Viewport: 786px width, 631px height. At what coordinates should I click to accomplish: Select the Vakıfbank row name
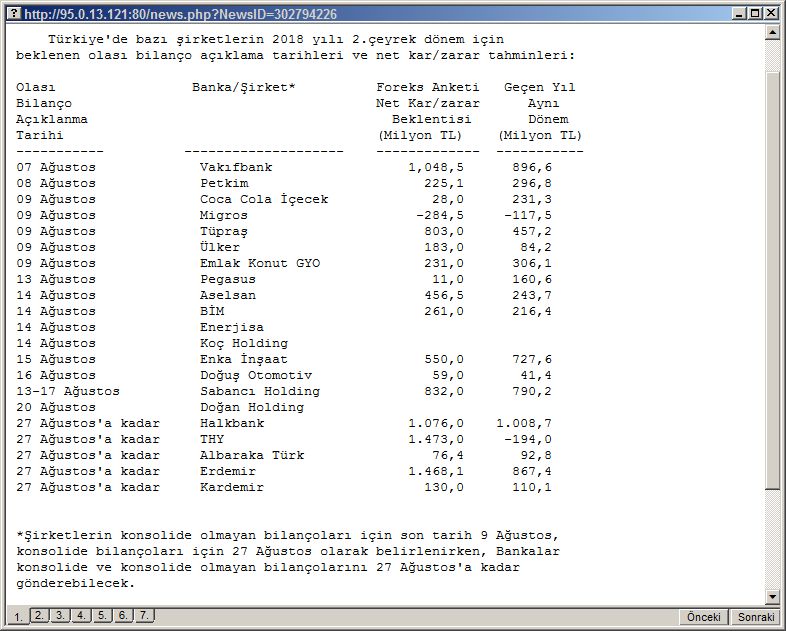point(236,167)
